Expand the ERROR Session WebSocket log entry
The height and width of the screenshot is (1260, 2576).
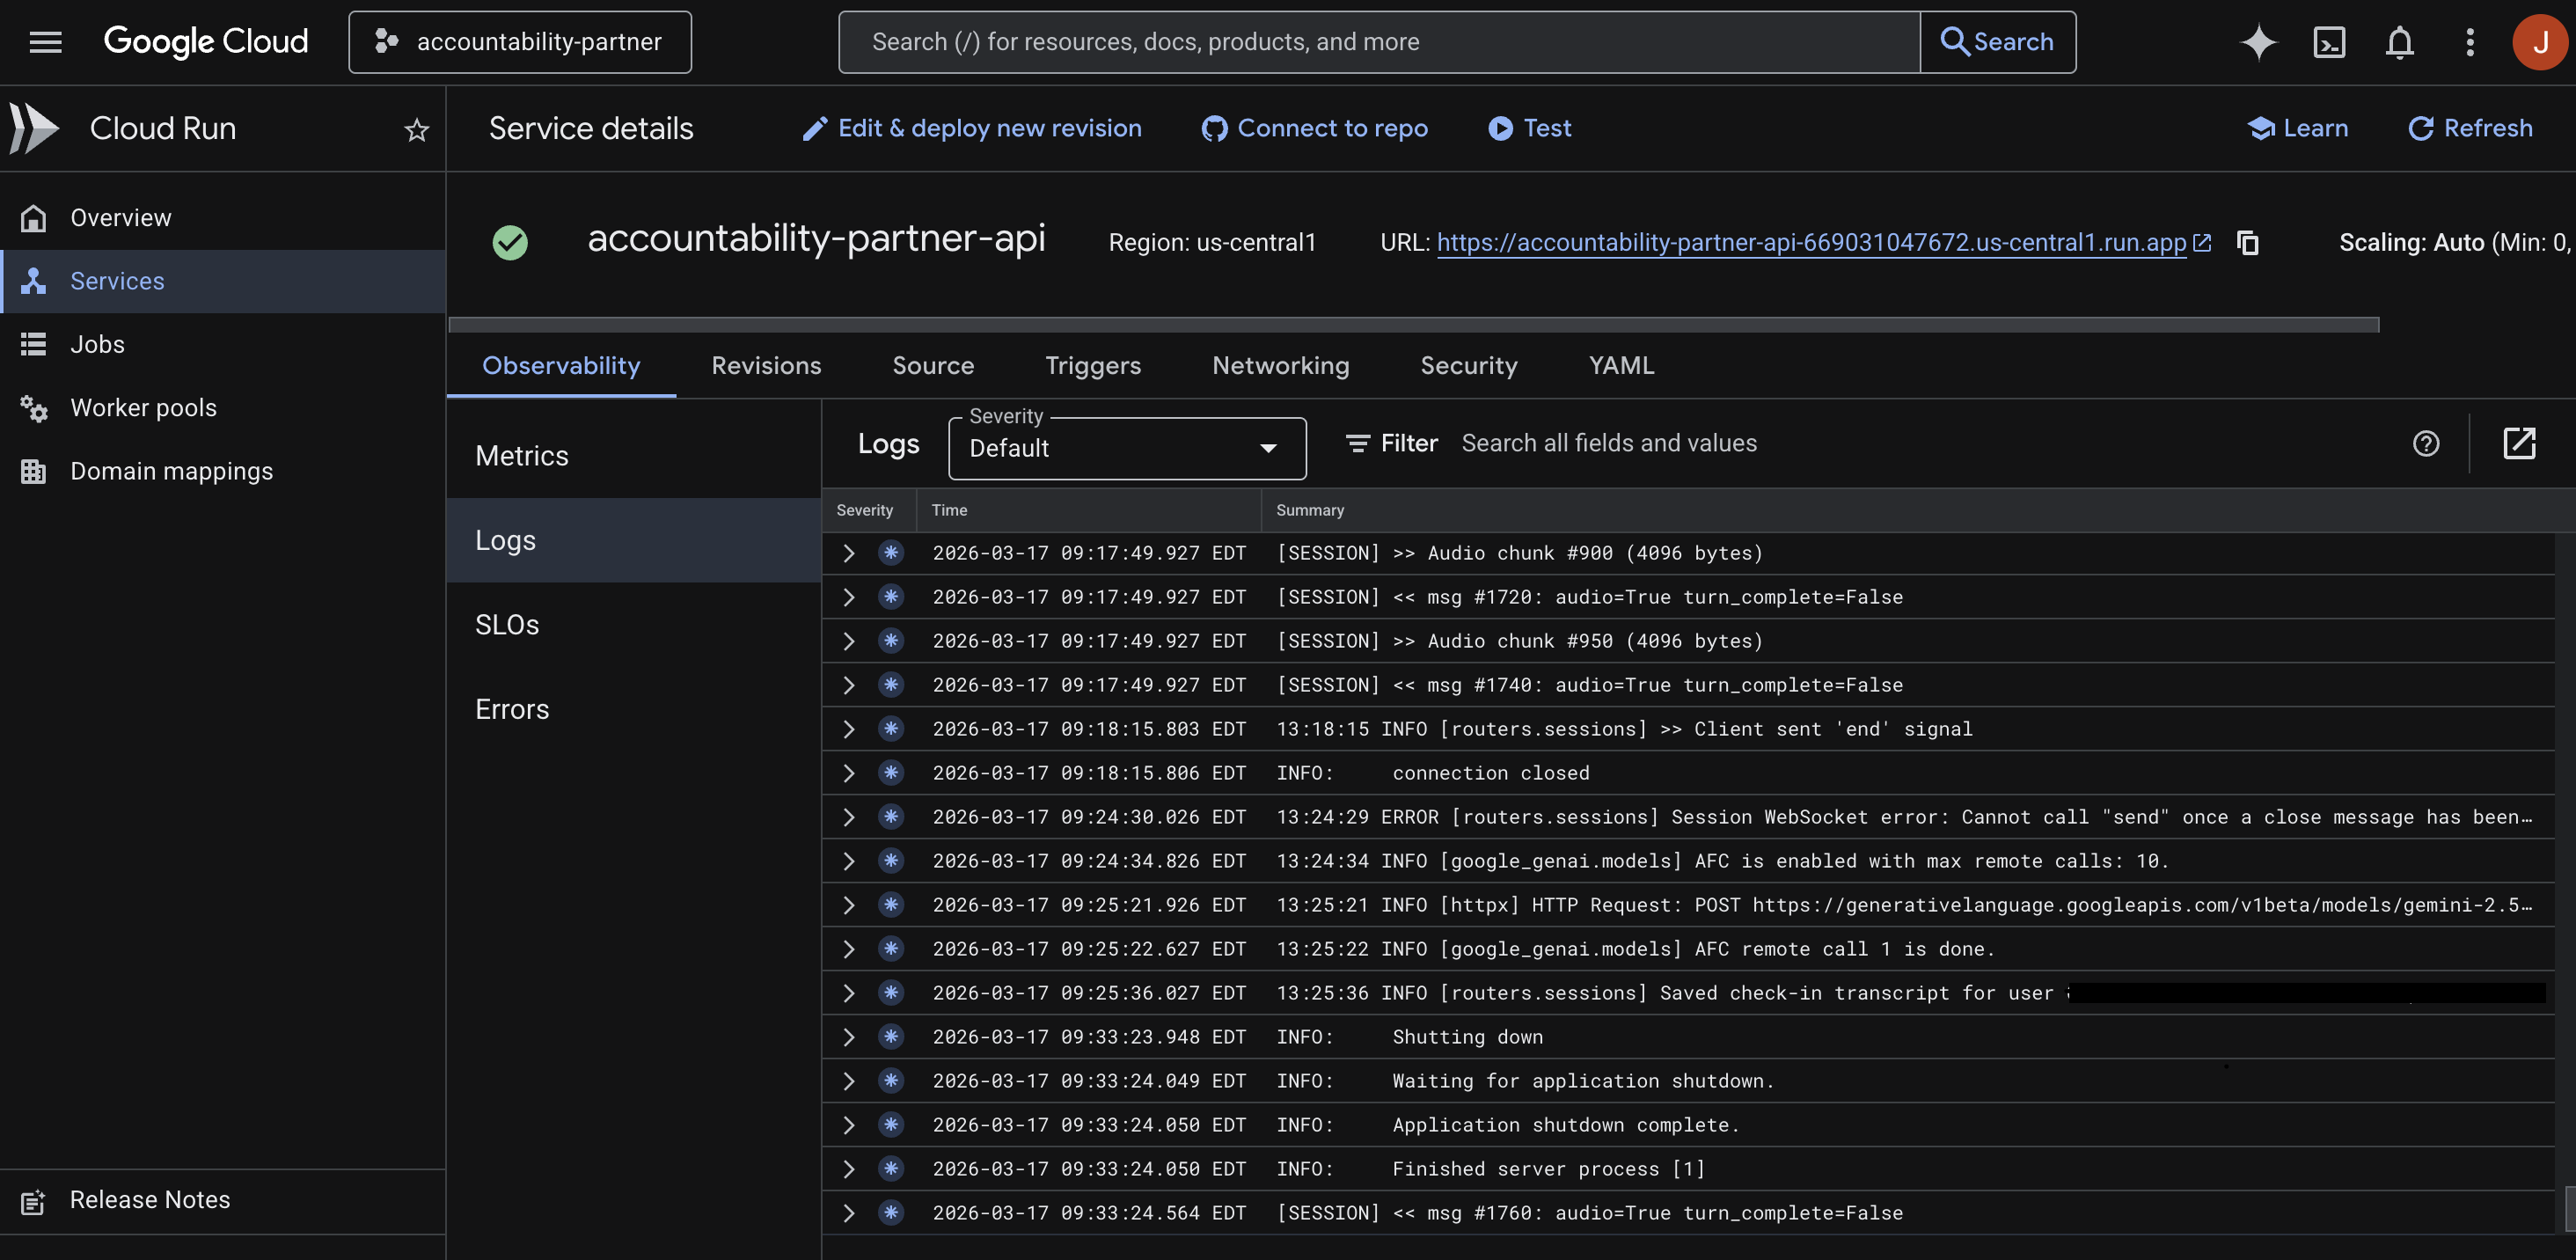click(x=848, y=817)
